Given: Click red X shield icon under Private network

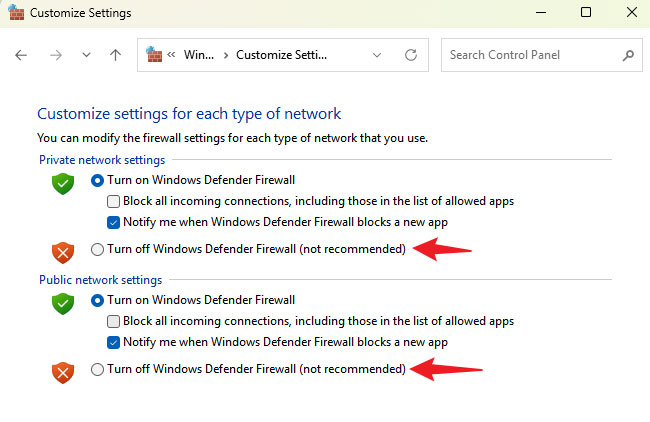Looking at the screenshot, I should [x=63, y=253].
